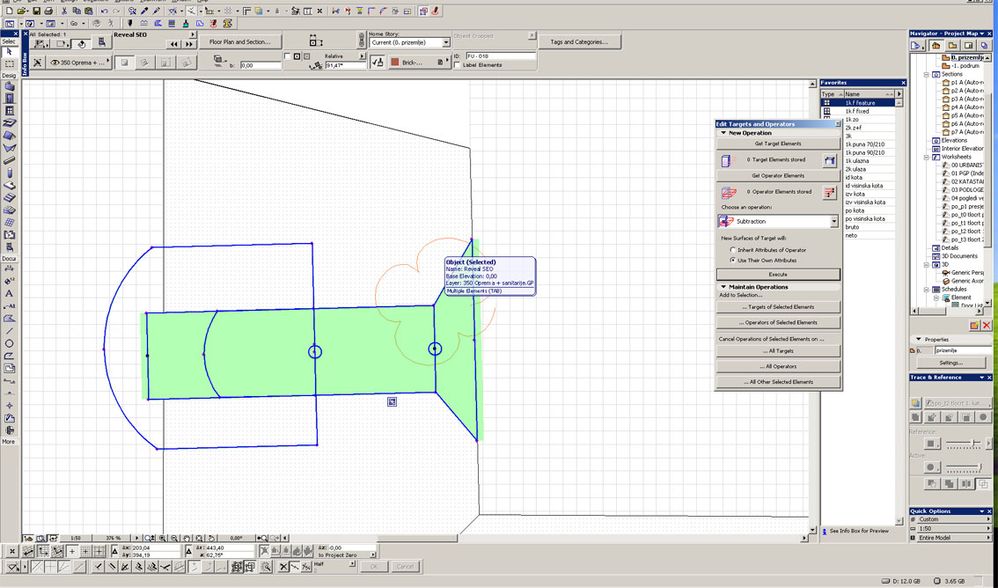Toggle the Label Elements checkbox
The image size is (998, 588).
(456, 65)
